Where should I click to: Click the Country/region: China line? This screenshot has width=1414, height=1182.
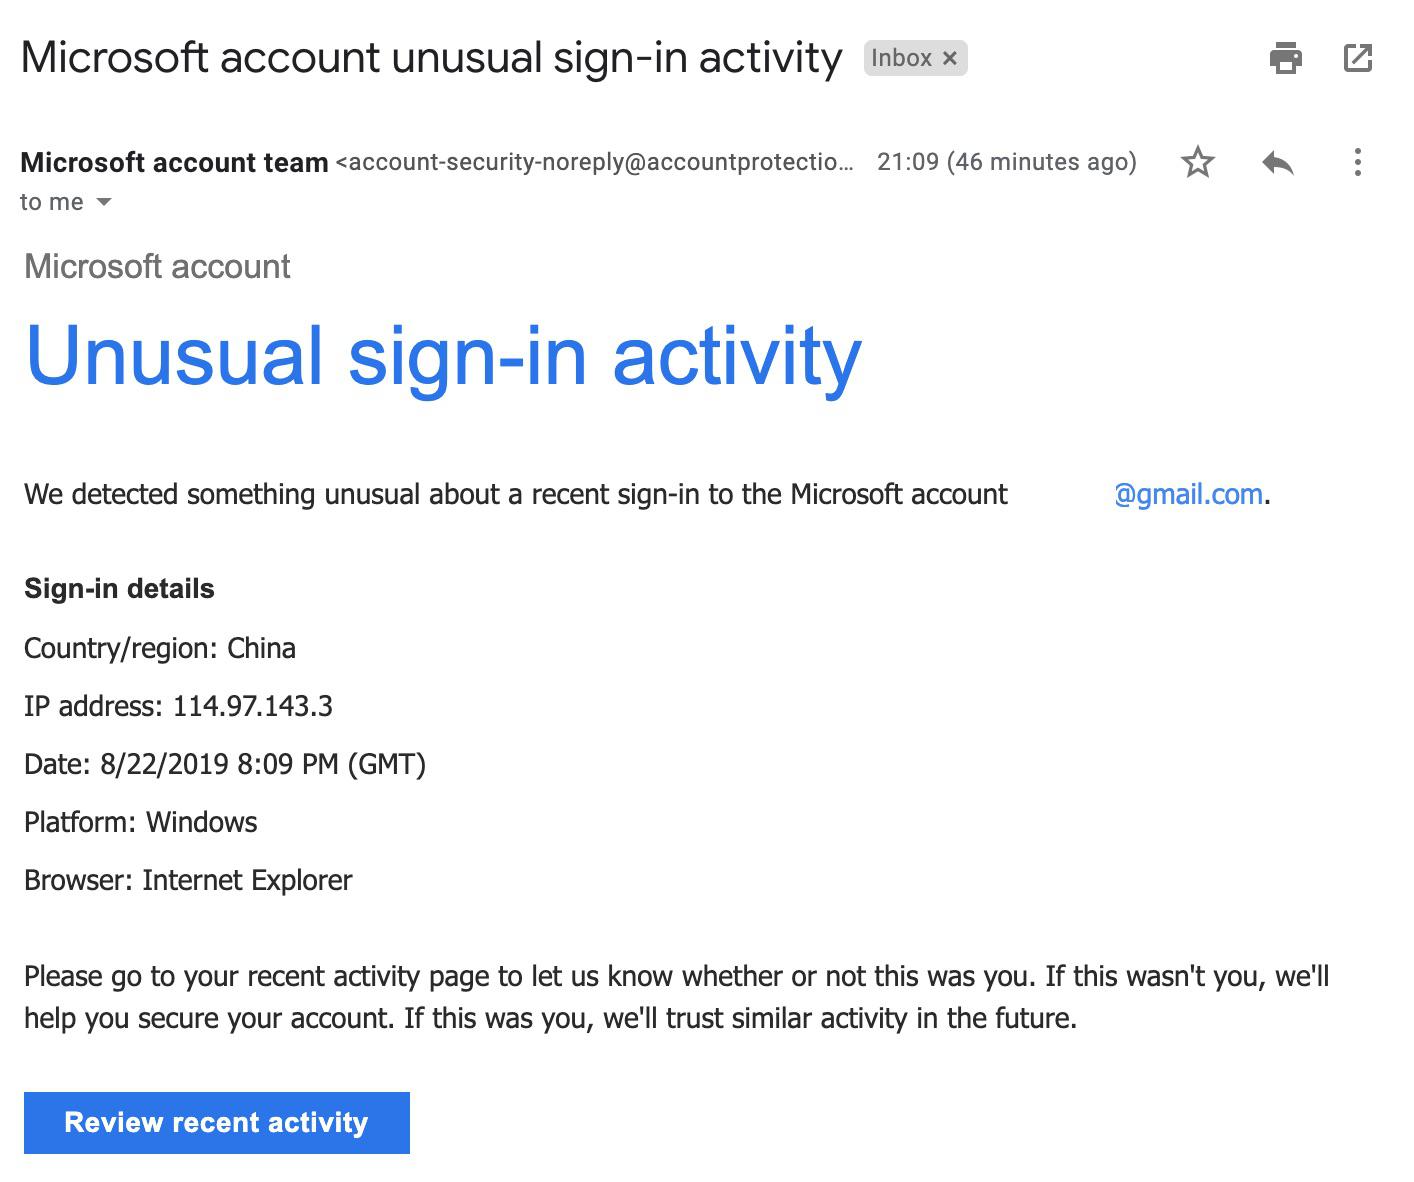click(x=160, y=648)
